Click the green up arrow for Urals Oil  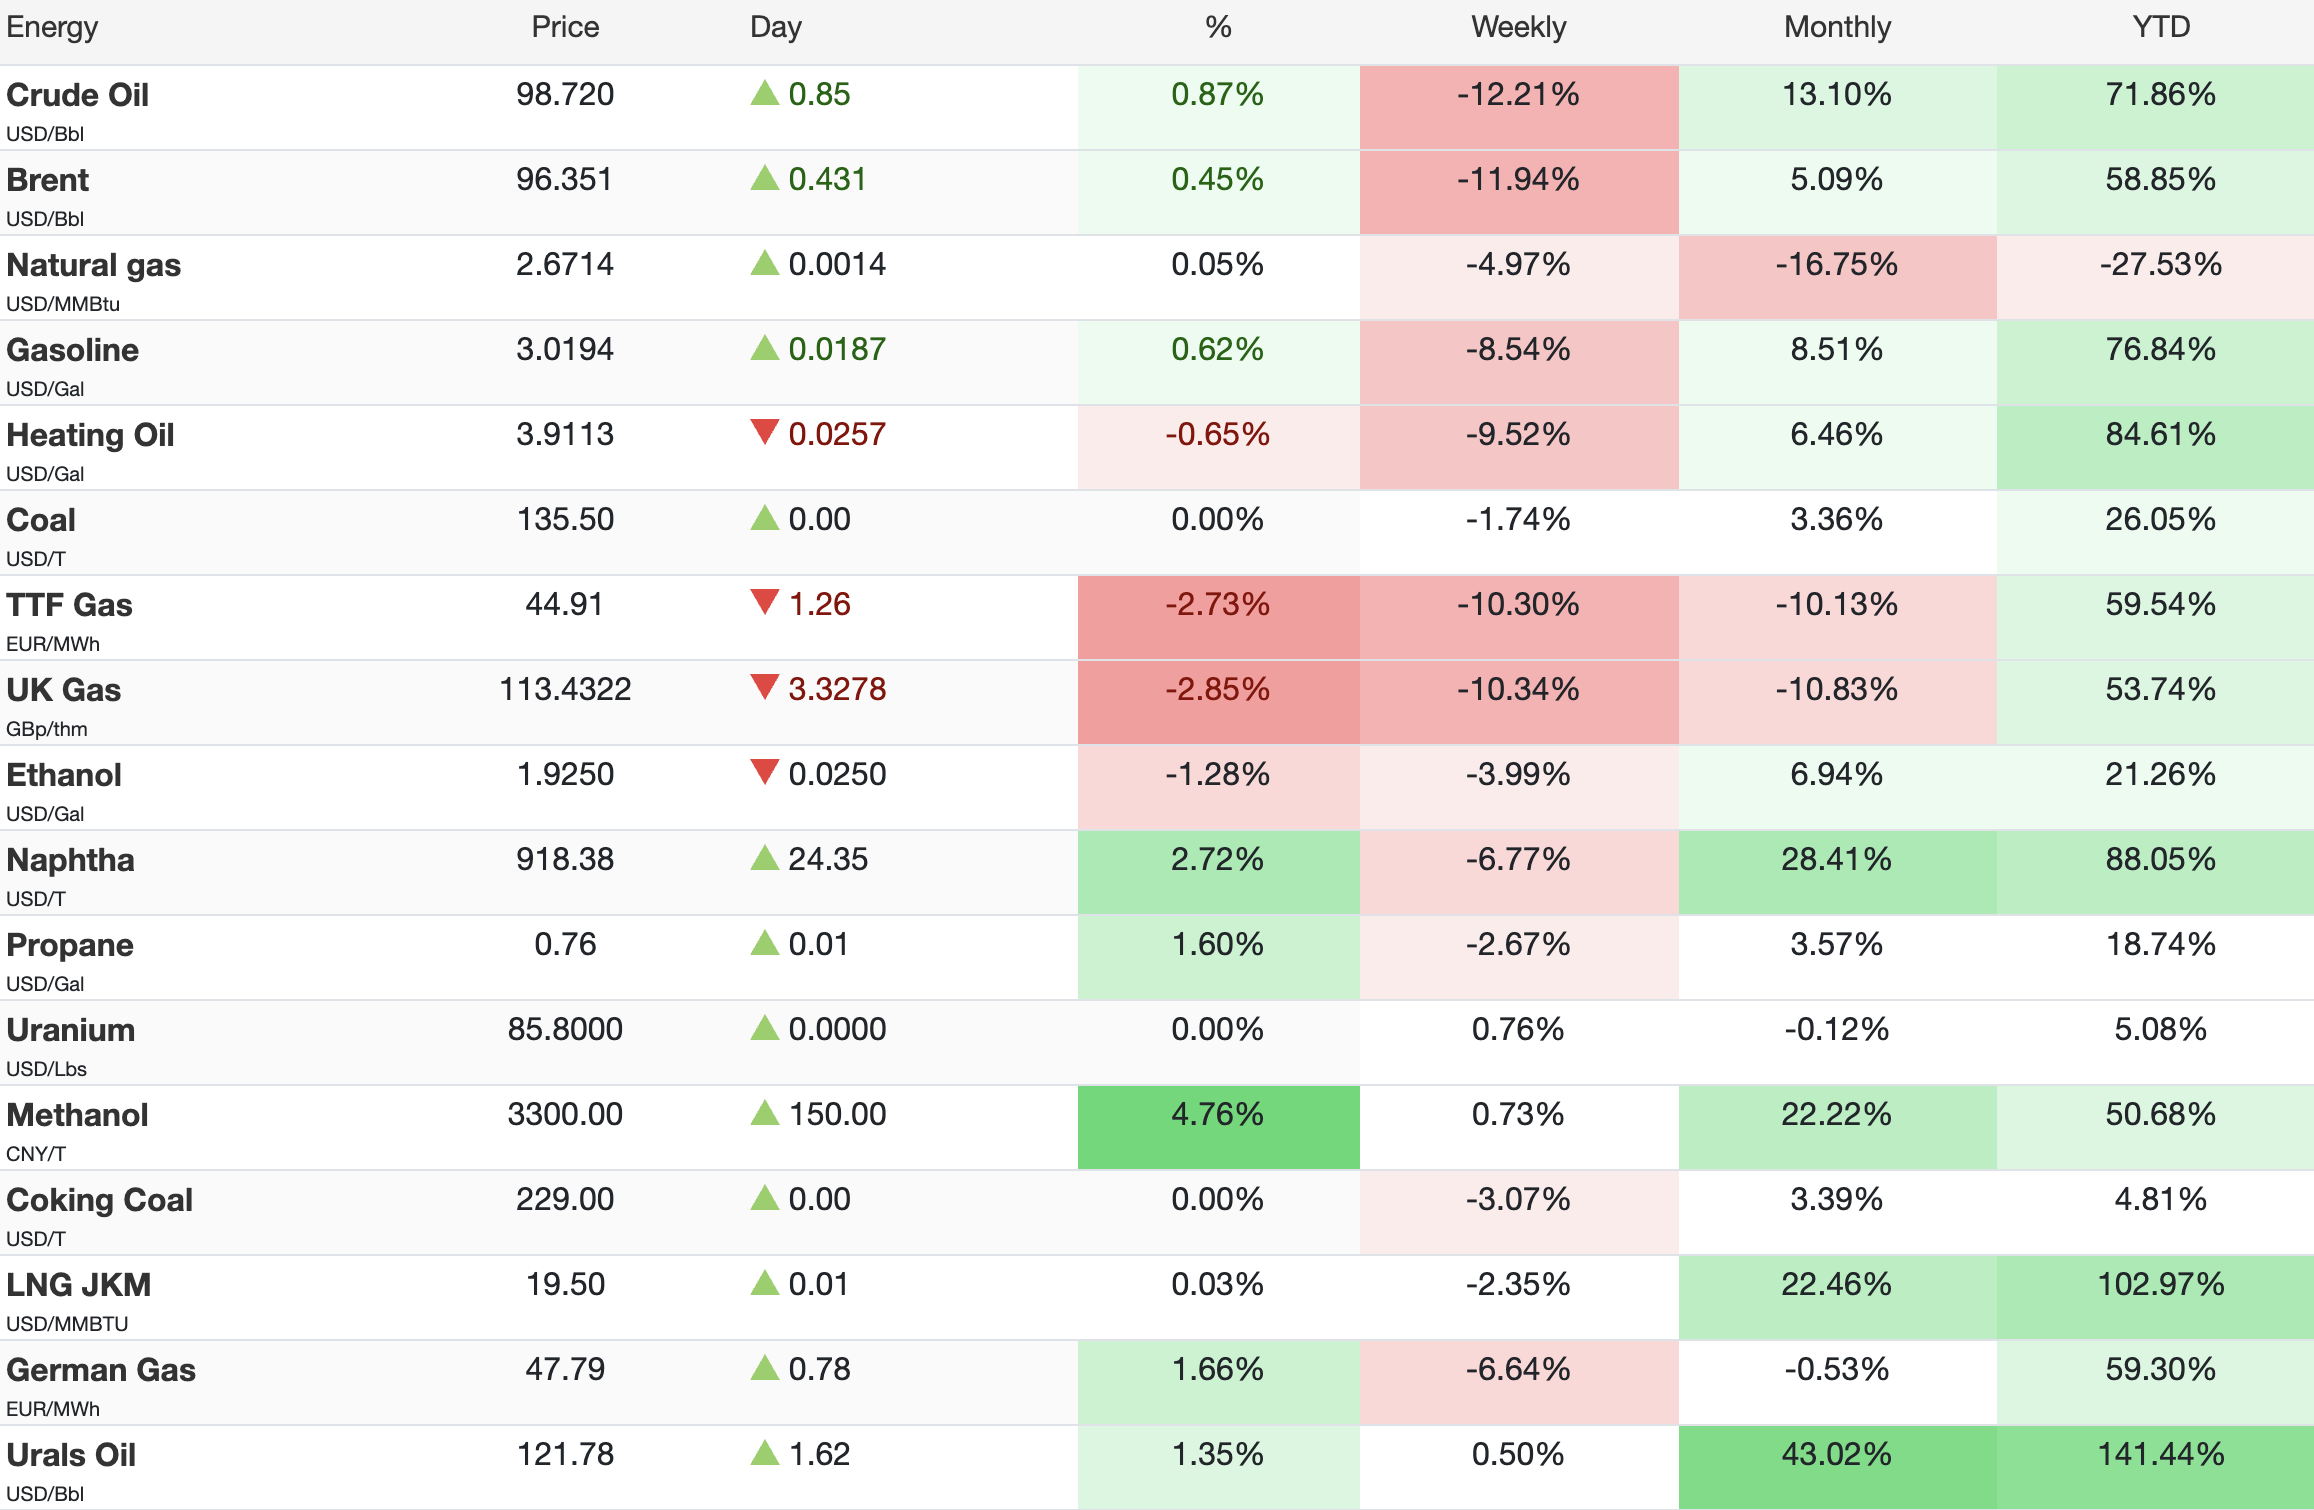[x=765, y=1453]
